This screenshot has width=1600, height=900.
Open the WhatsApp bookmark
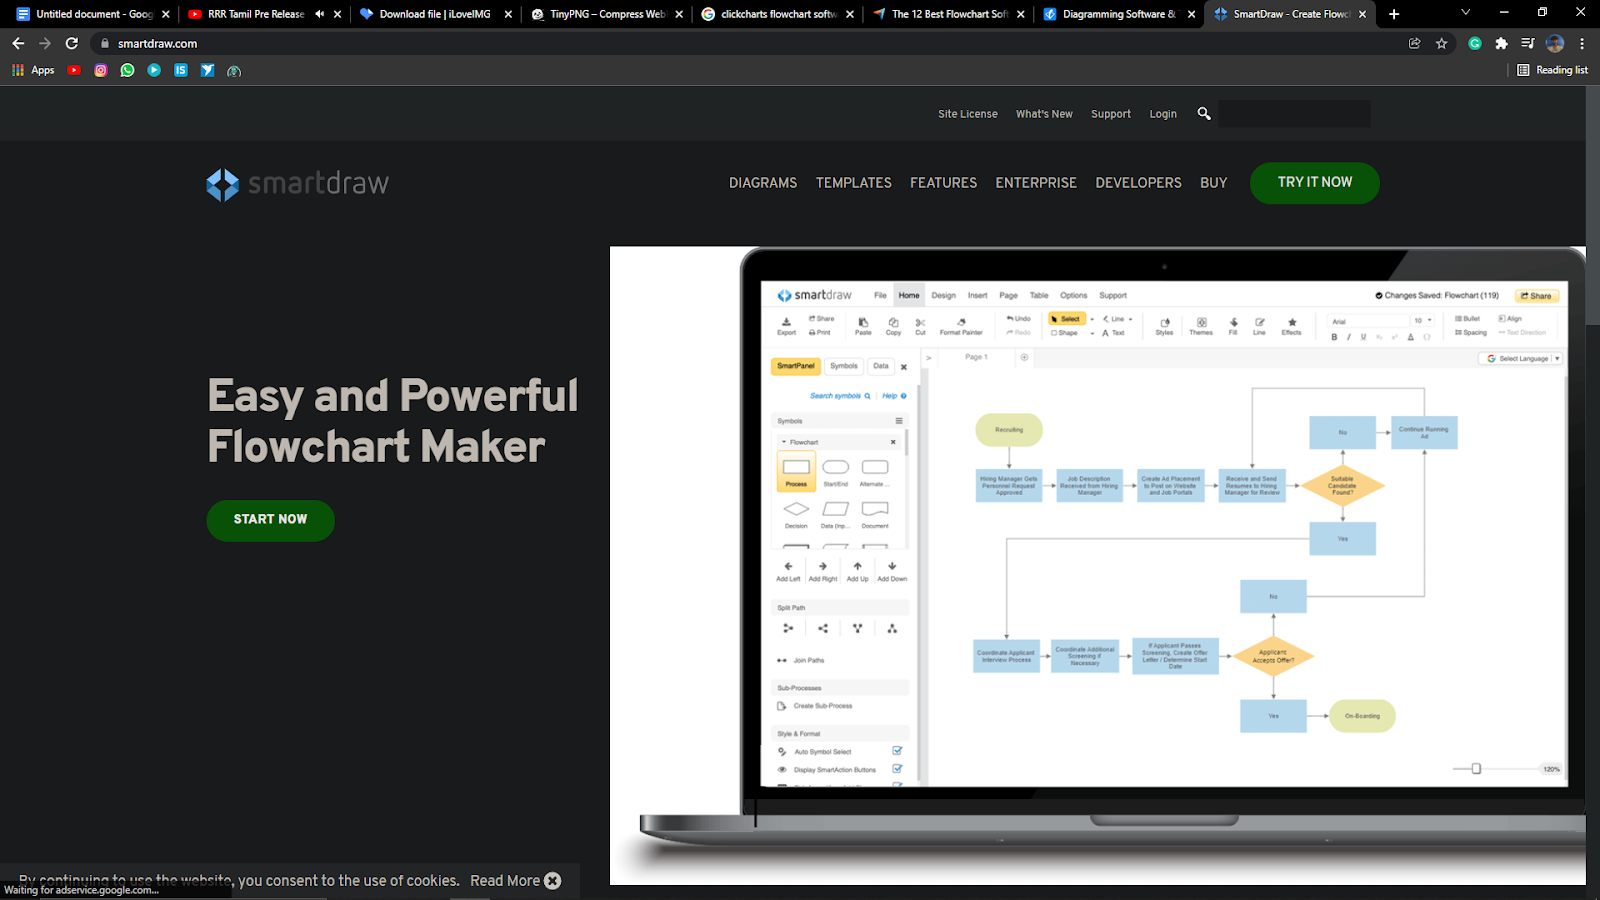(127, 70)
